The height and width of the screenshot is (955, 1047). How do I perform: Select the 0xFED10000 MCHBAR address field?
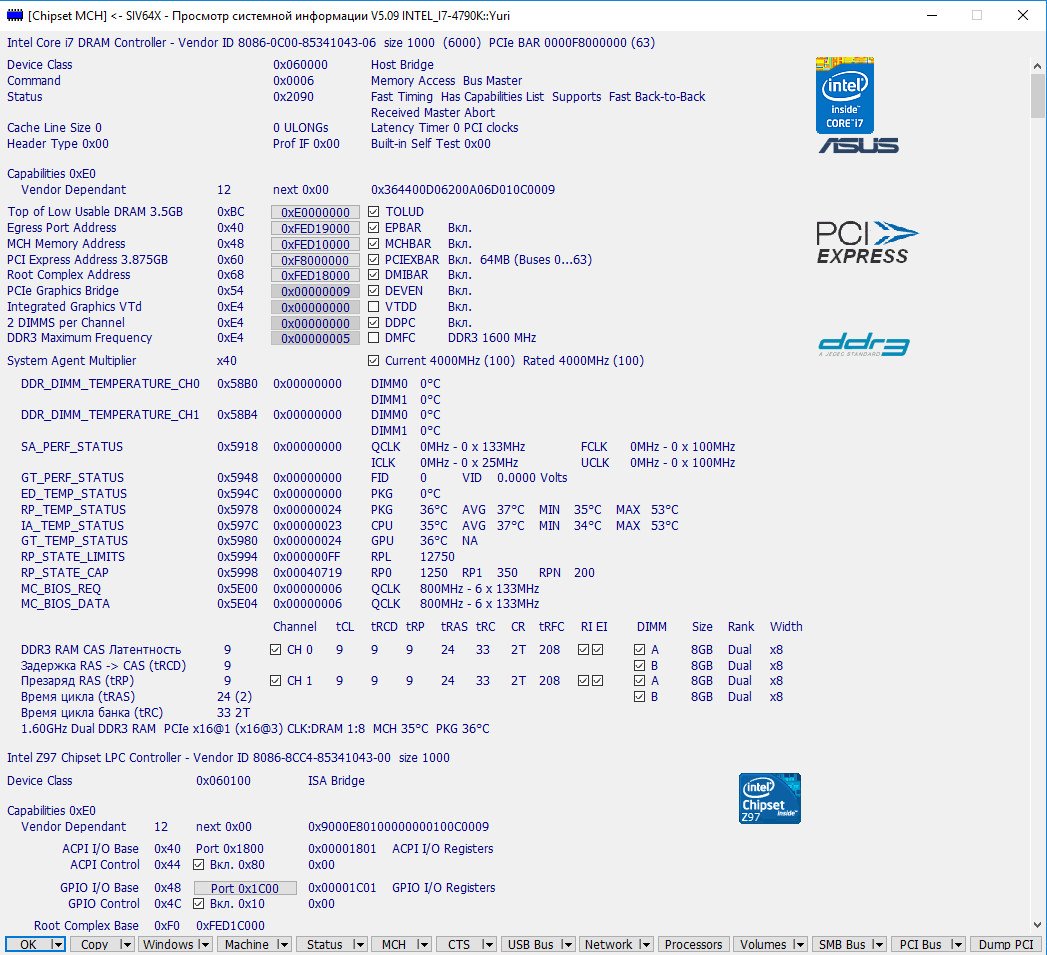(x=315, y=244)
